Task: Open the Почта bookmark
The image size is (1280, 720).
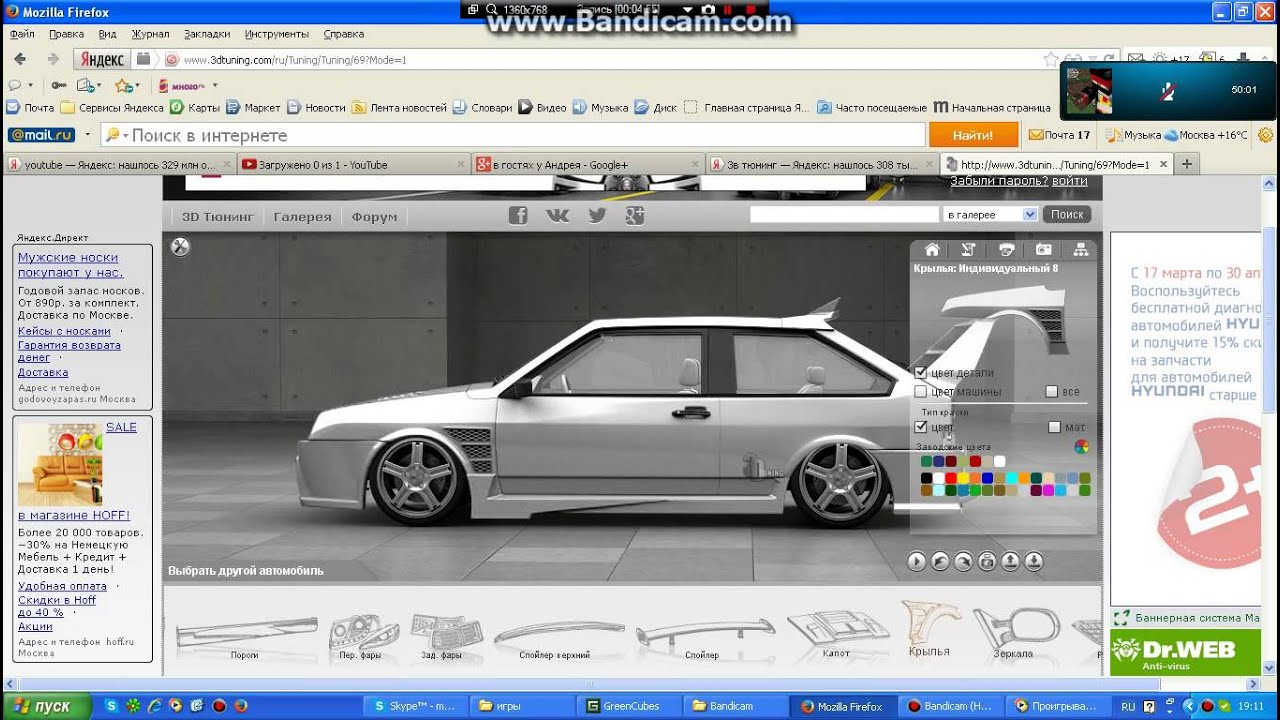Action: click(31, 108)
